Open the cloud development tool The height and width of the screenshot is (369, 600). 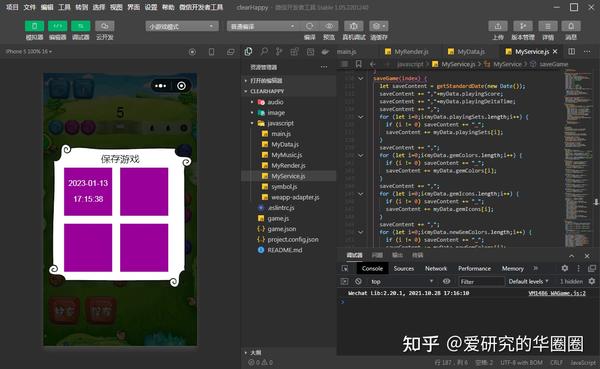pyautogui.click(x=104, y=26)
